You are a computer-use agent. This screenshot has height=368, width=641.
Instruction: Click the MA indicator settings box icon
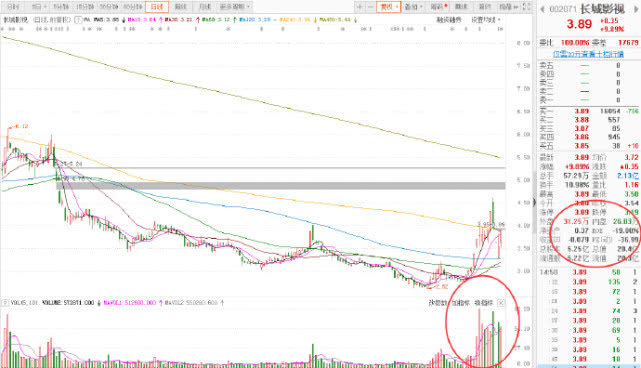(x=78, y=20)
